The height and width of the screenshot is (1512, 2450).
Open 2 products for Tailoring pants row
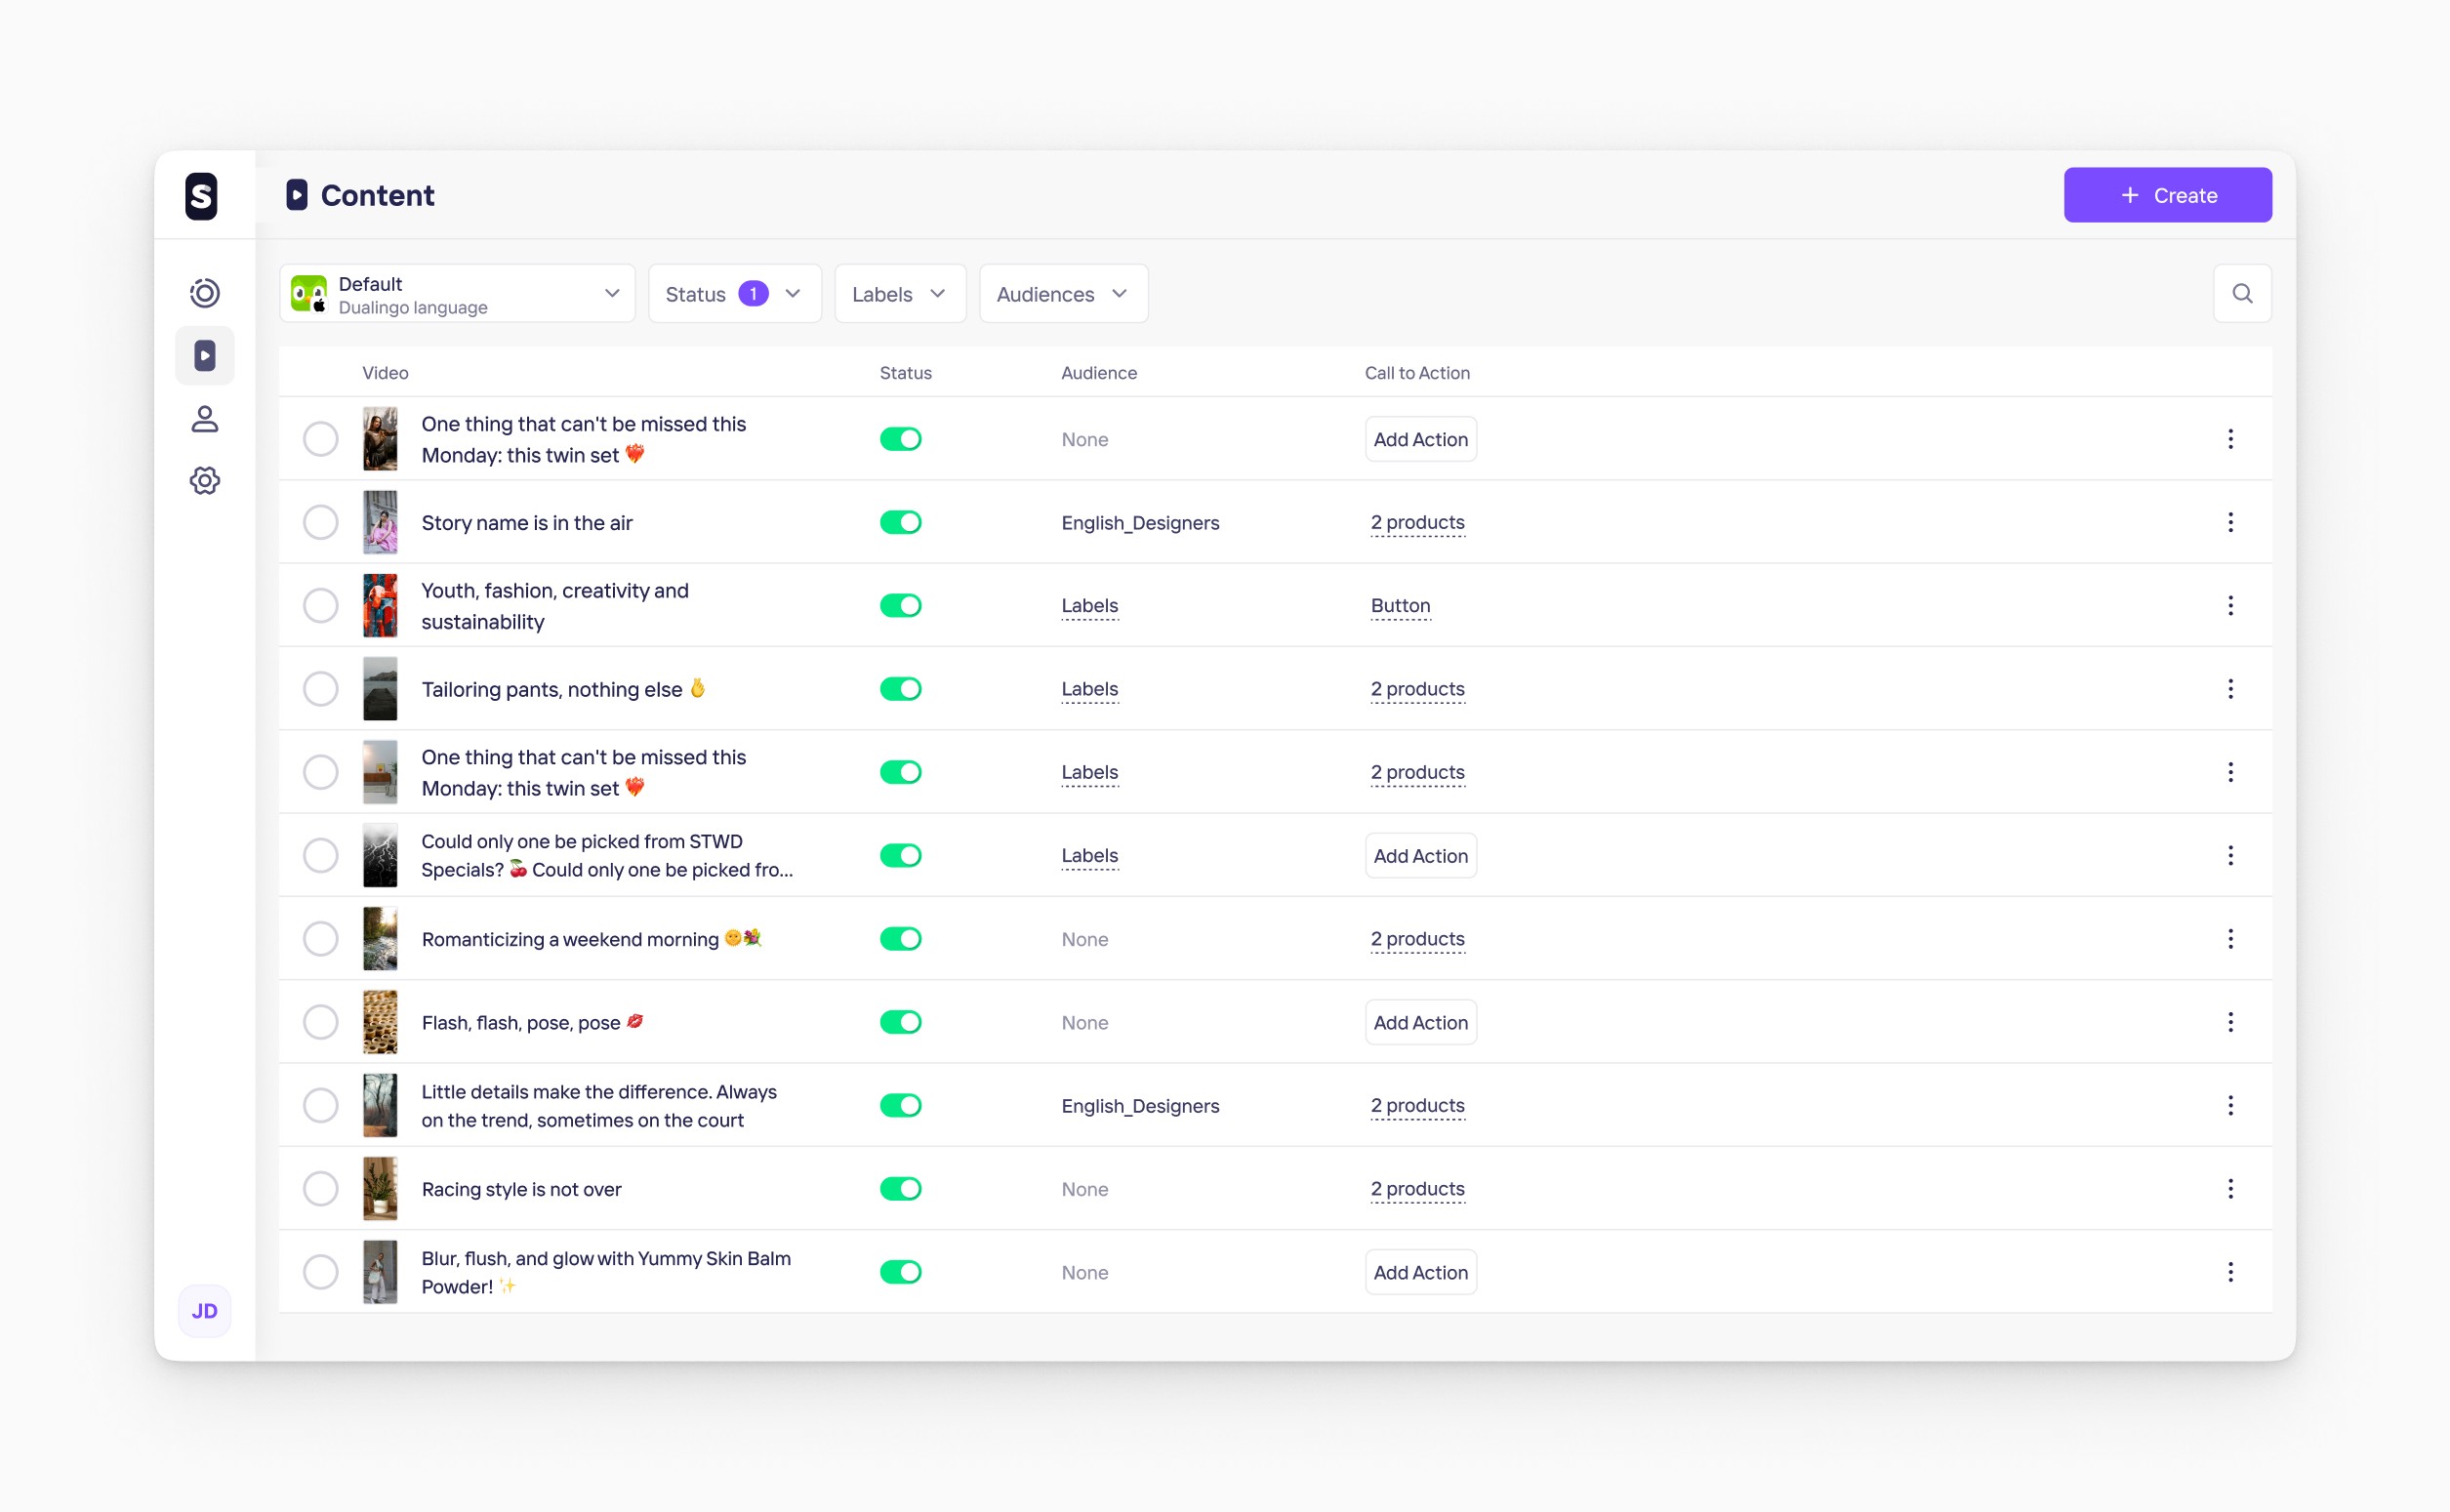point(1417,688)
